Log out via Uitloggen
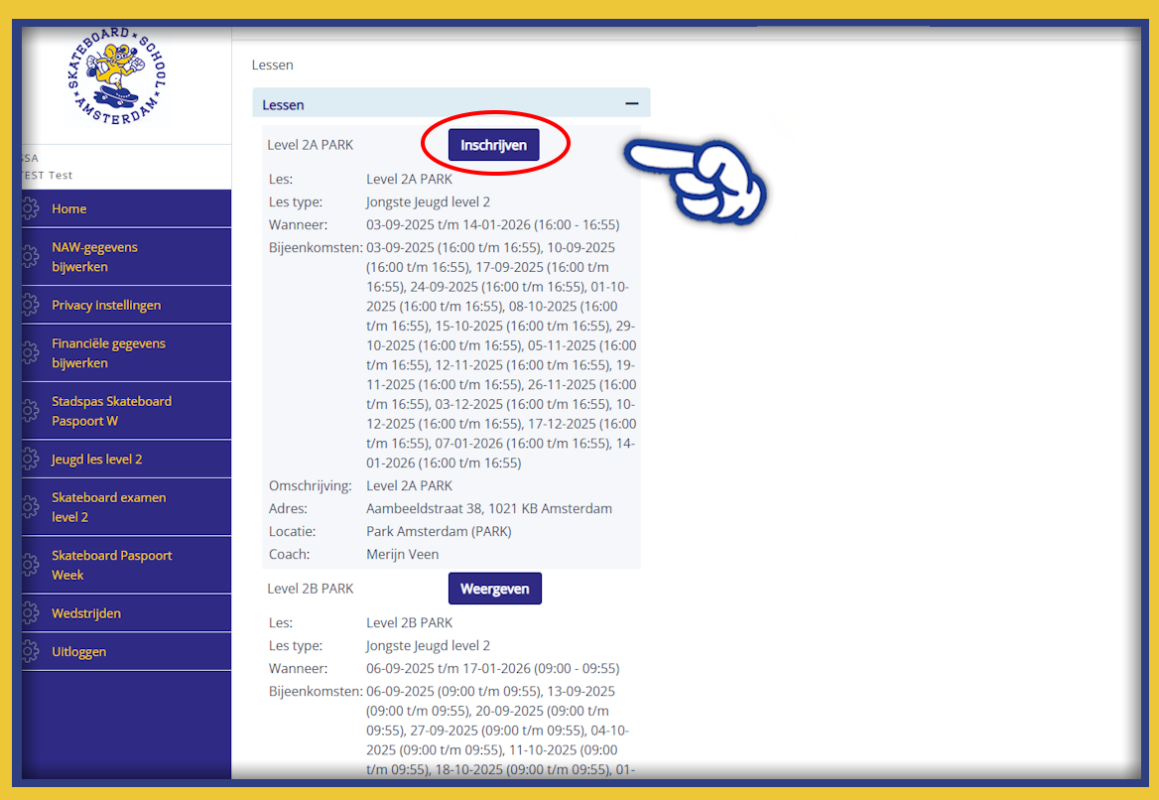This screenshot has width=1159, height=800. pos(79,651)
